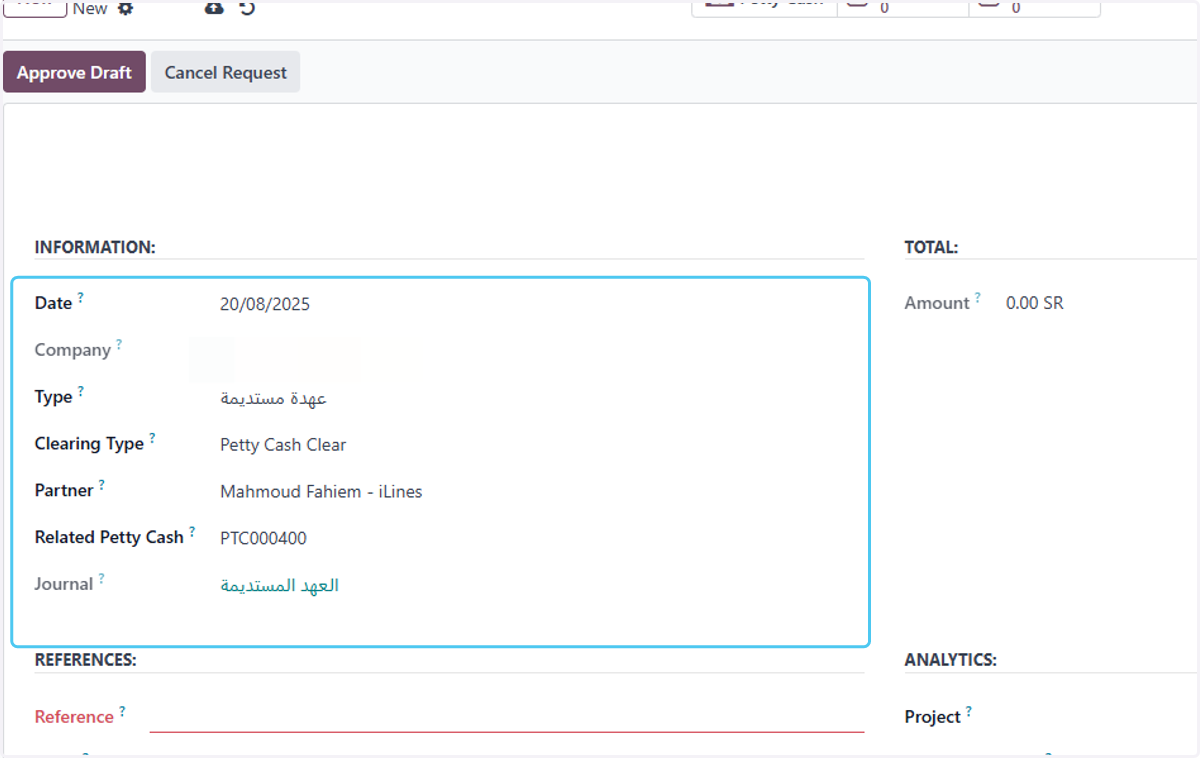1200x758 pixels.
Task: Click the Approve Draft button
Action: click(x=74, y=72)
